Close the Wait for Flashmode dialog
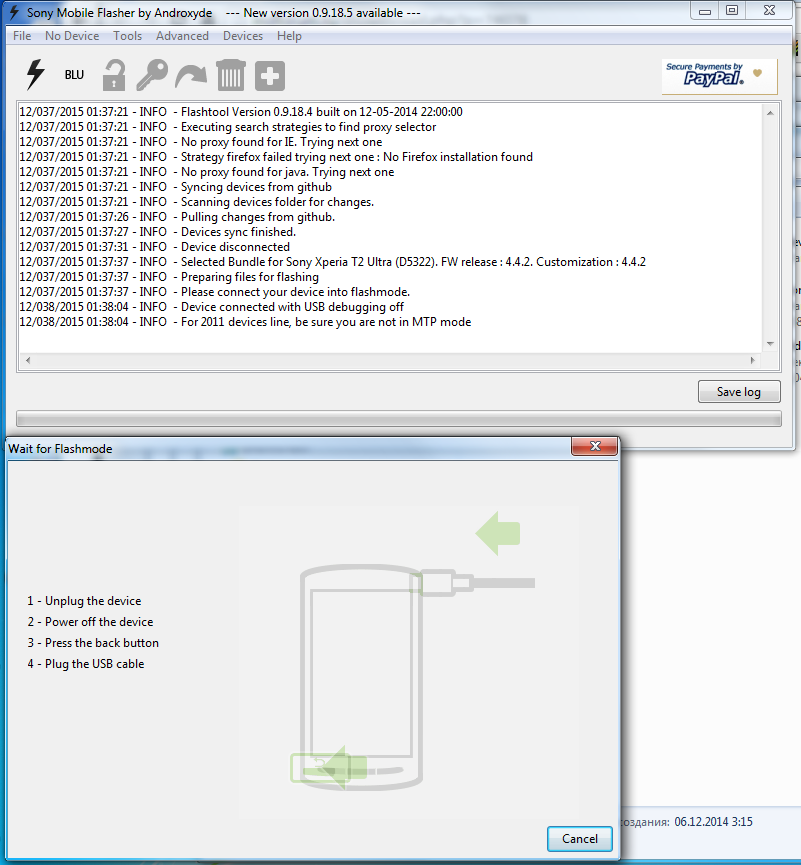Image resolution: width=801 pixels, height=865 pixels. click(x=594, y=446)
